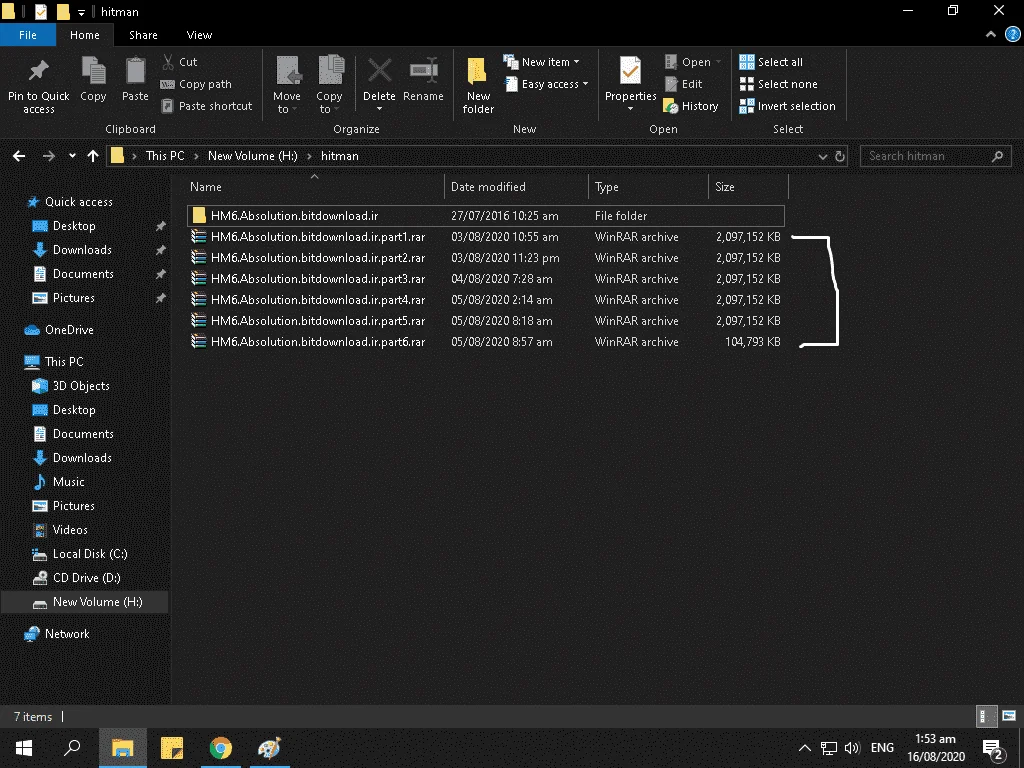Create a New folder from the ribbon
The image size is (1024, 768).
pos(478,86)
